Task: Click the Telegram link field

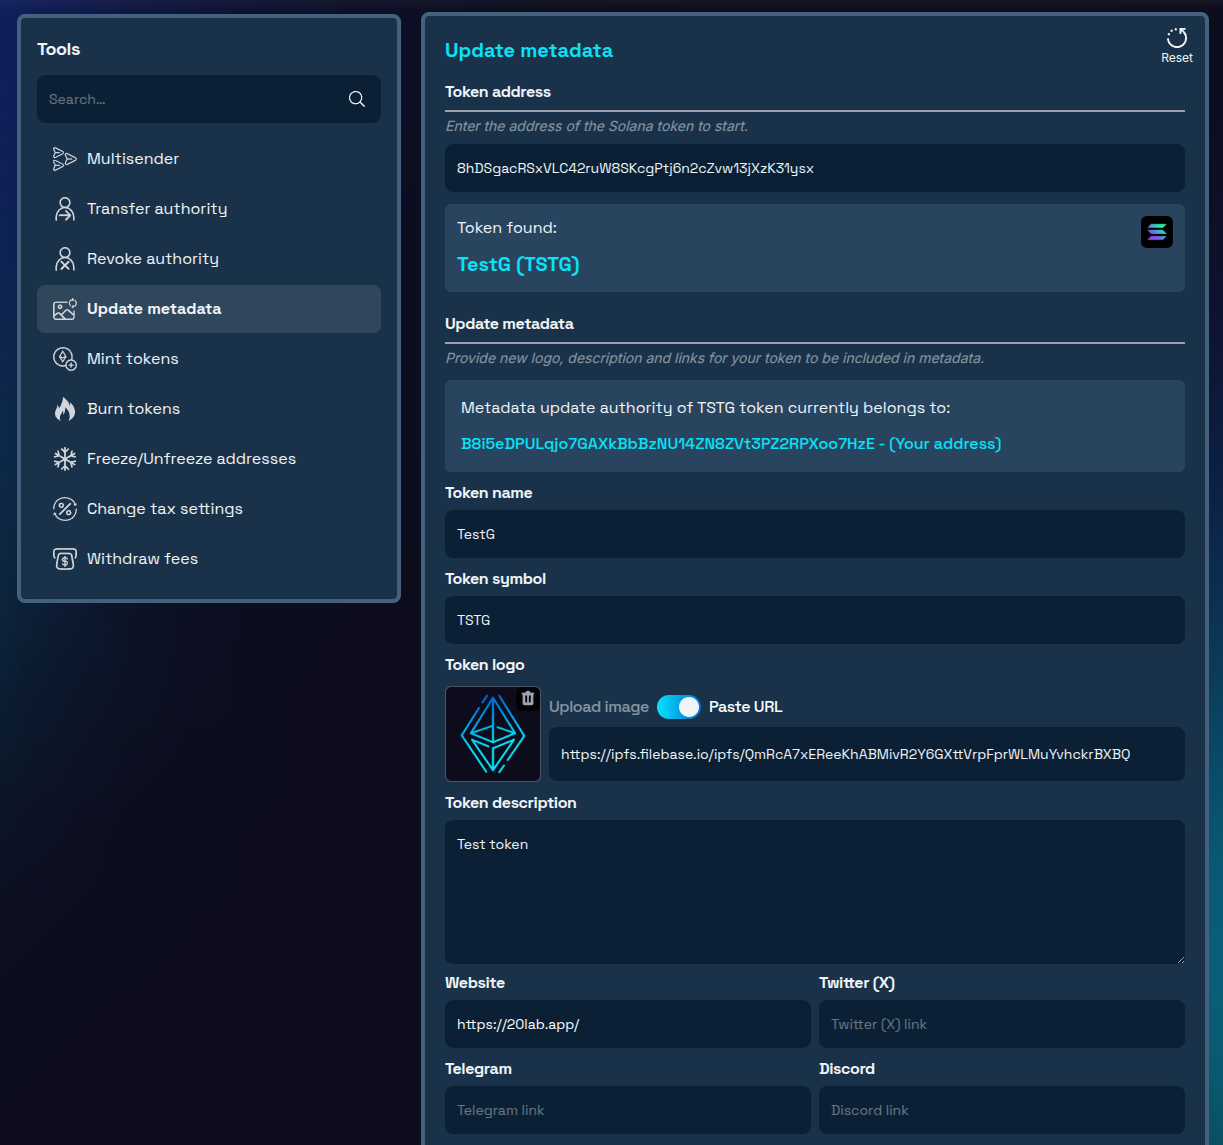Action: [628, 1110]
